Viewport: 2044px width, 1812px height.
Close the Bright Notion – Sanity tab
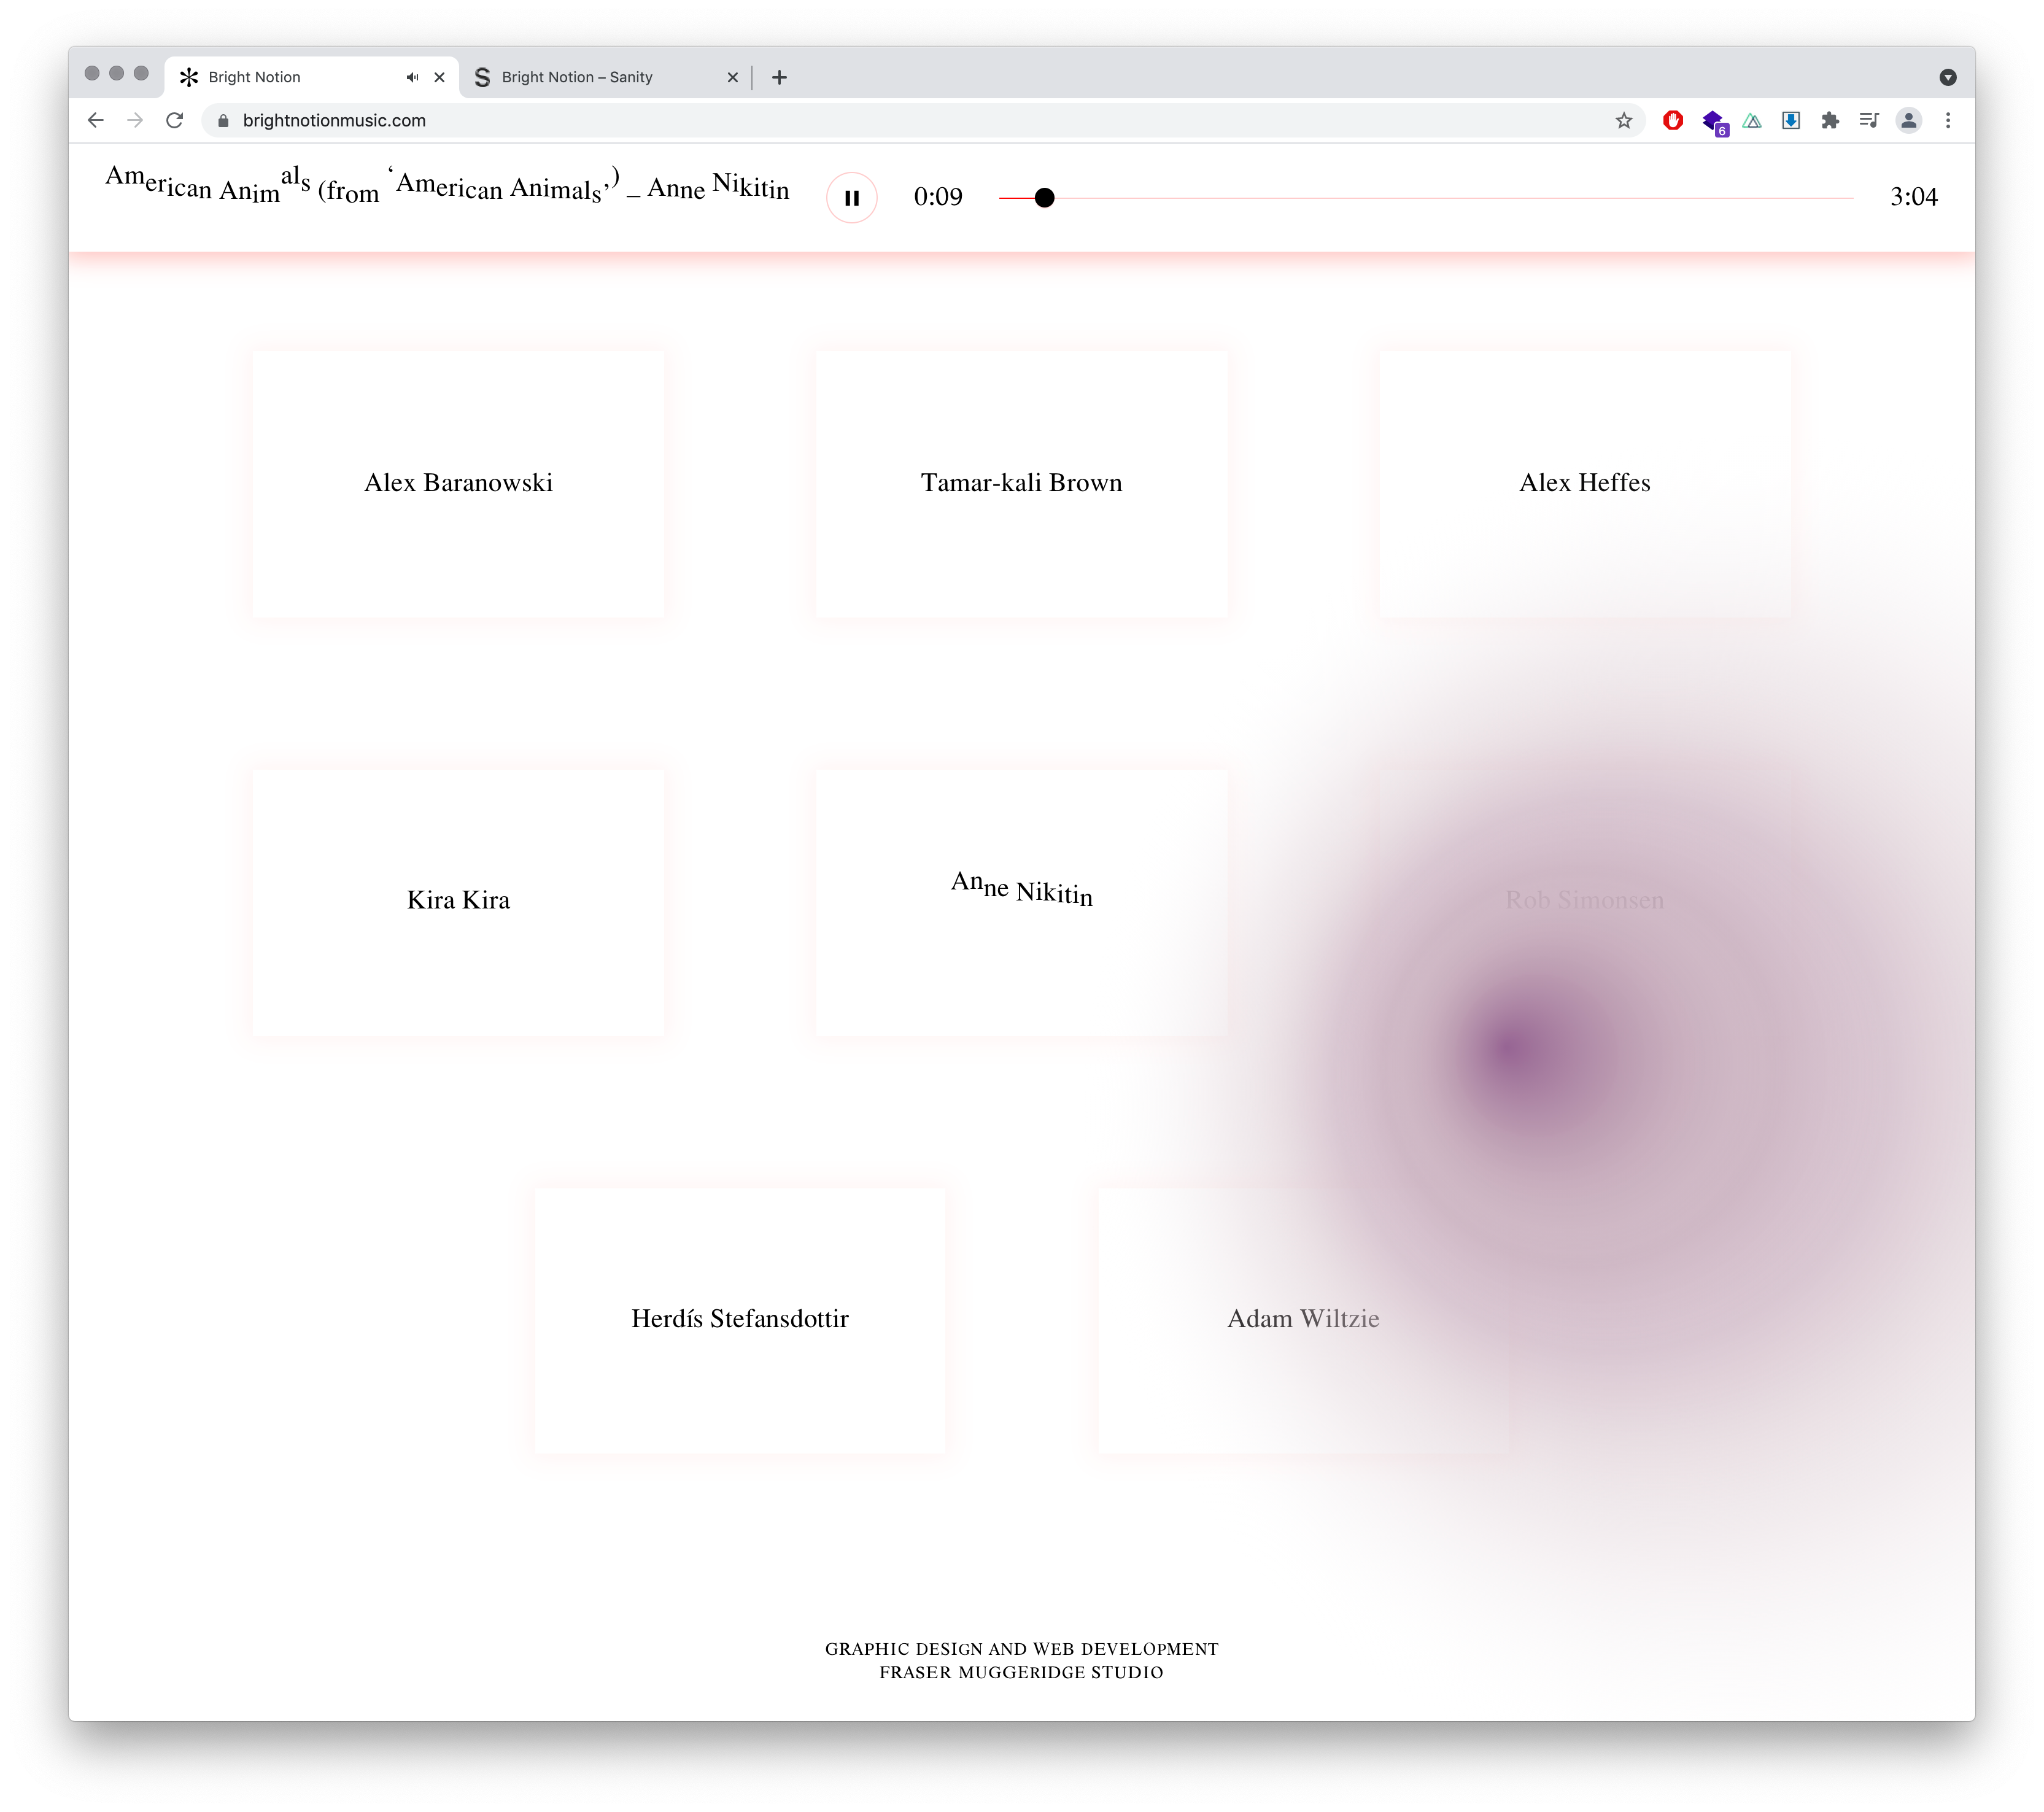(x=732, y=77)
